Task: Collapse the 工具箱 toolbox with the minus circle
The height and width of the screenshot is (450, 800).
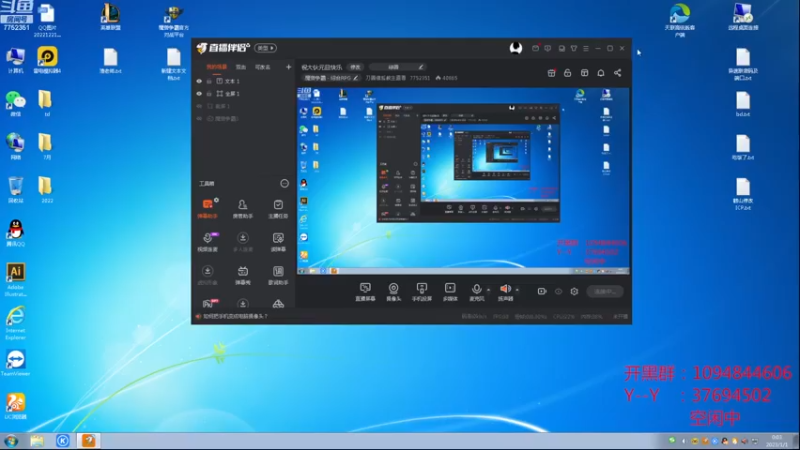Action: [284, 183]
